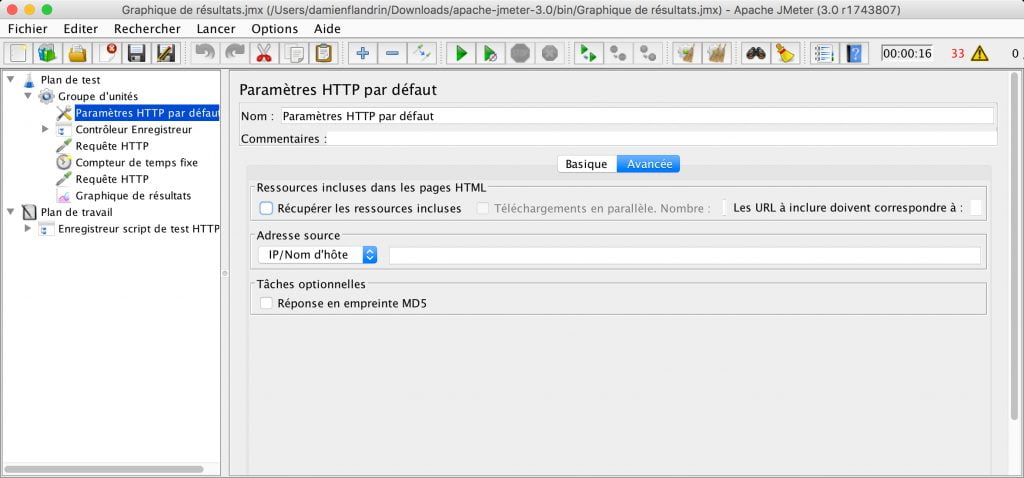Cut with the scissors icon
1024x478 pixels.
(x=264, y=53)
